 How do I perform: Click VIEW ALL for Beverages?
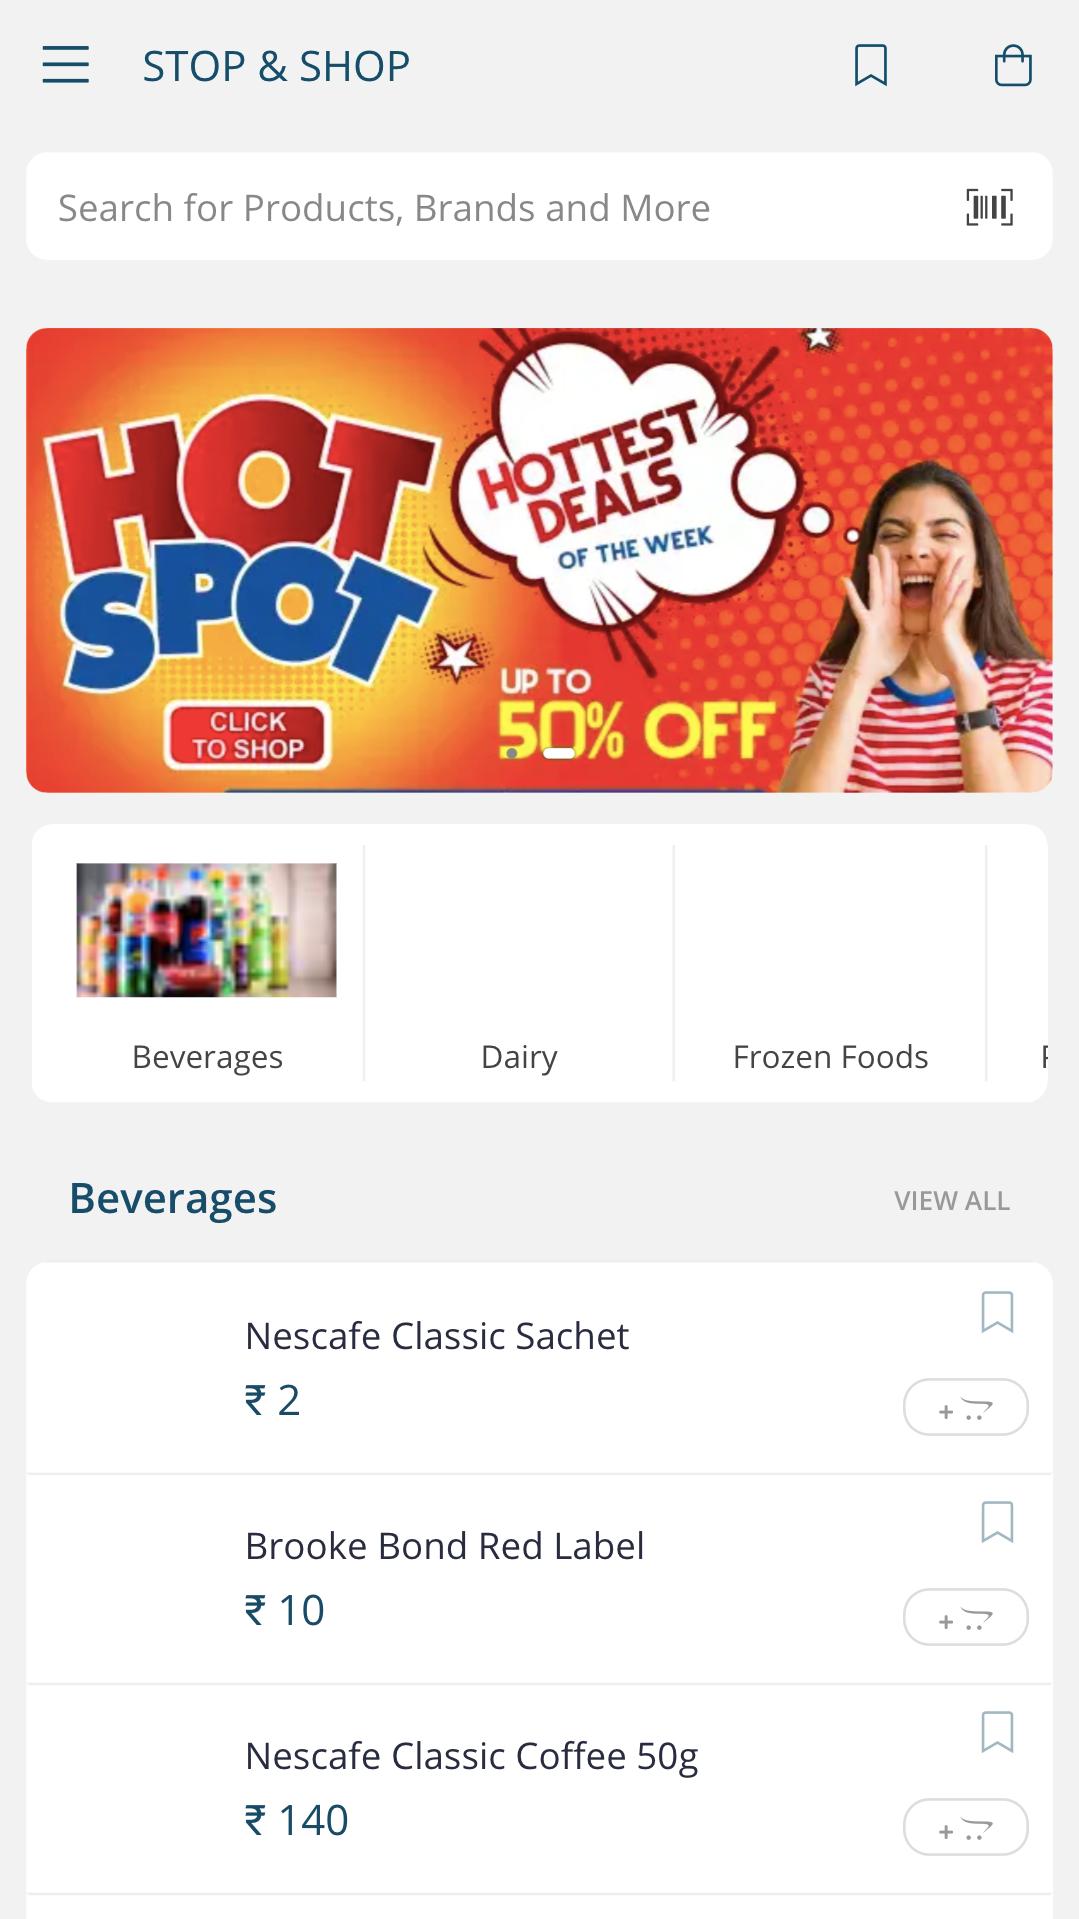point(952,1200)
